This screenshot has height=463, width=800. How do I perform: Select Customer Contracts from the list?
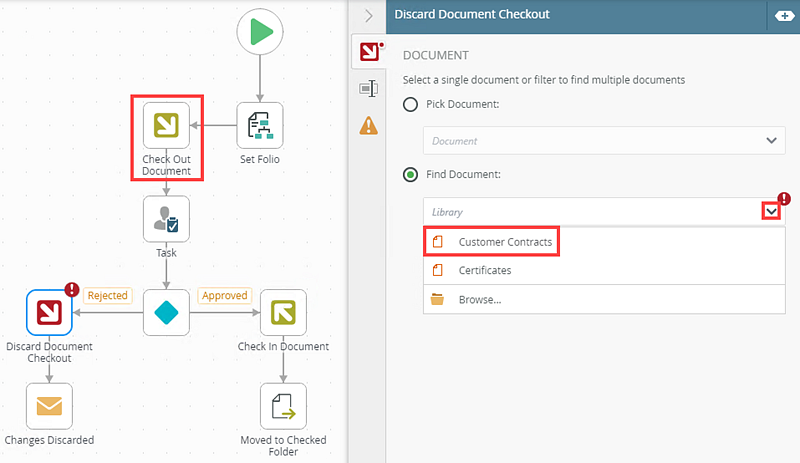pyautogui.click(x=504, y=242)
